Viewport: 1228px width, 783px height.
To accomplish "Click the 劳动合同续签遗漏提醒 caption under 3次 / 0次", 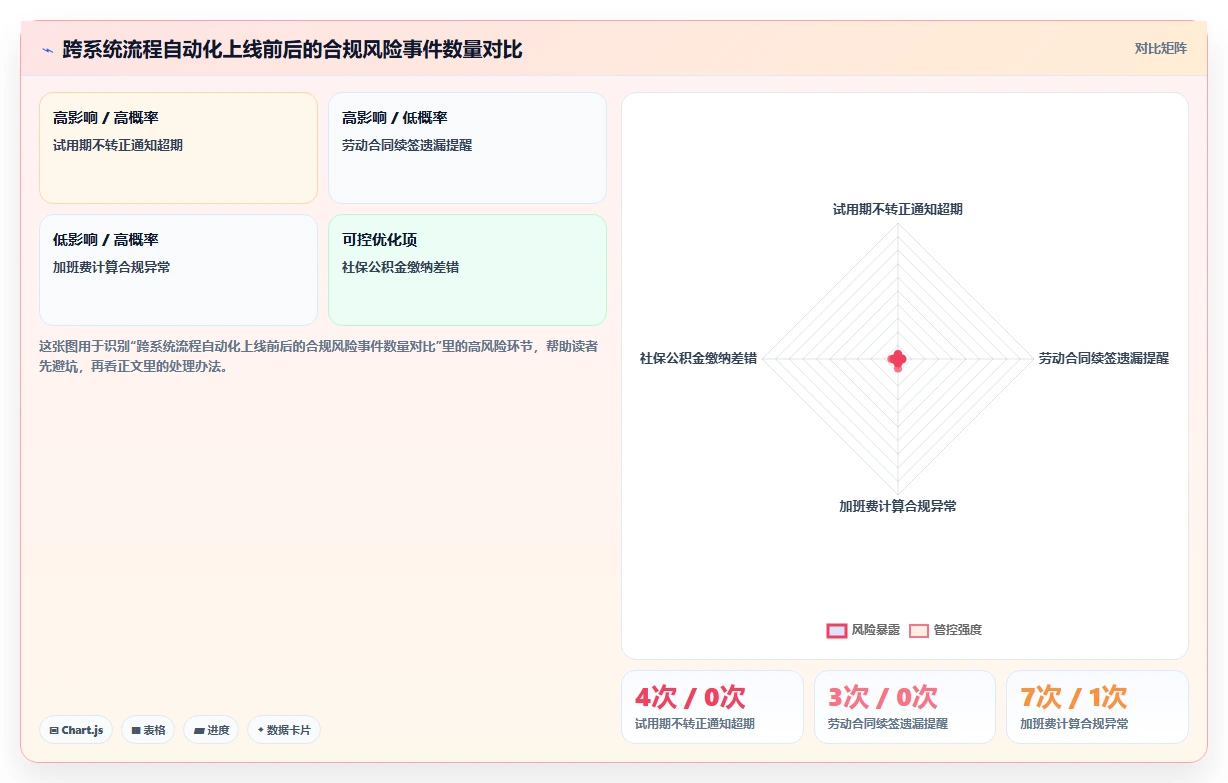I will (888, 723).
